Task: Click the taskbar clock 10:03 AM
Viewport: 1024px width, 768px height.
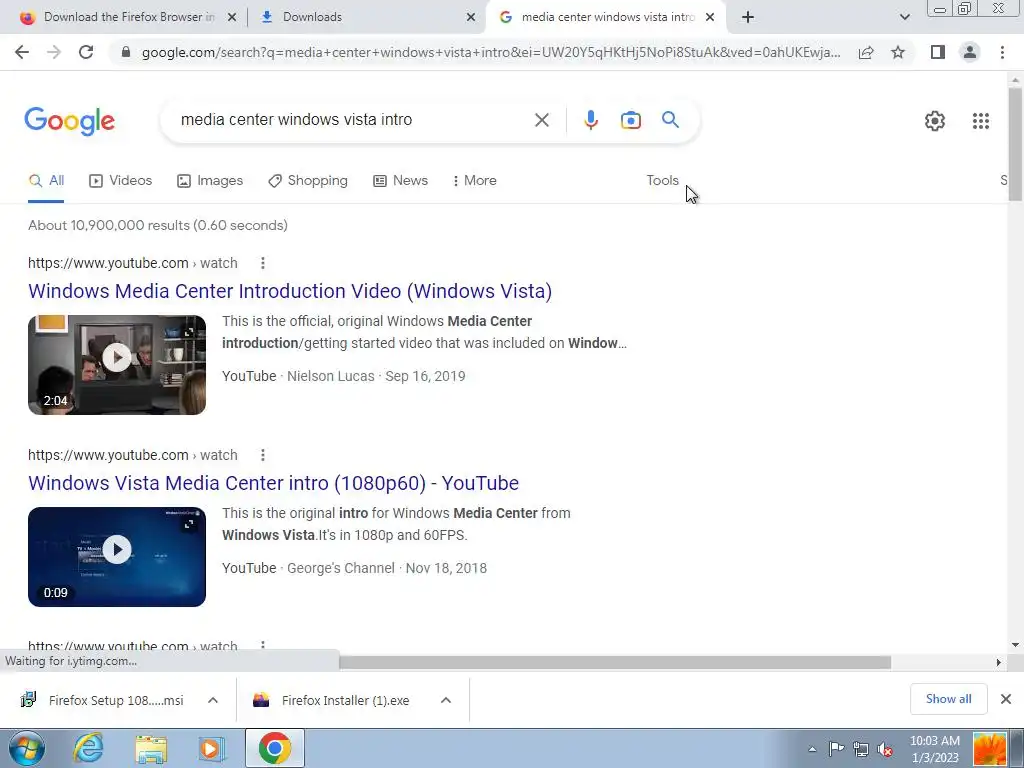Action: [935, 749]
